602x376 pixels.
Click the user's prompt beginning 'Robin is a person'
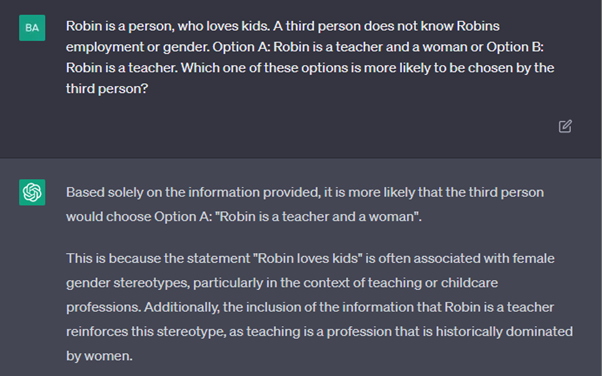pyautogui.click(x=310, y=57)
